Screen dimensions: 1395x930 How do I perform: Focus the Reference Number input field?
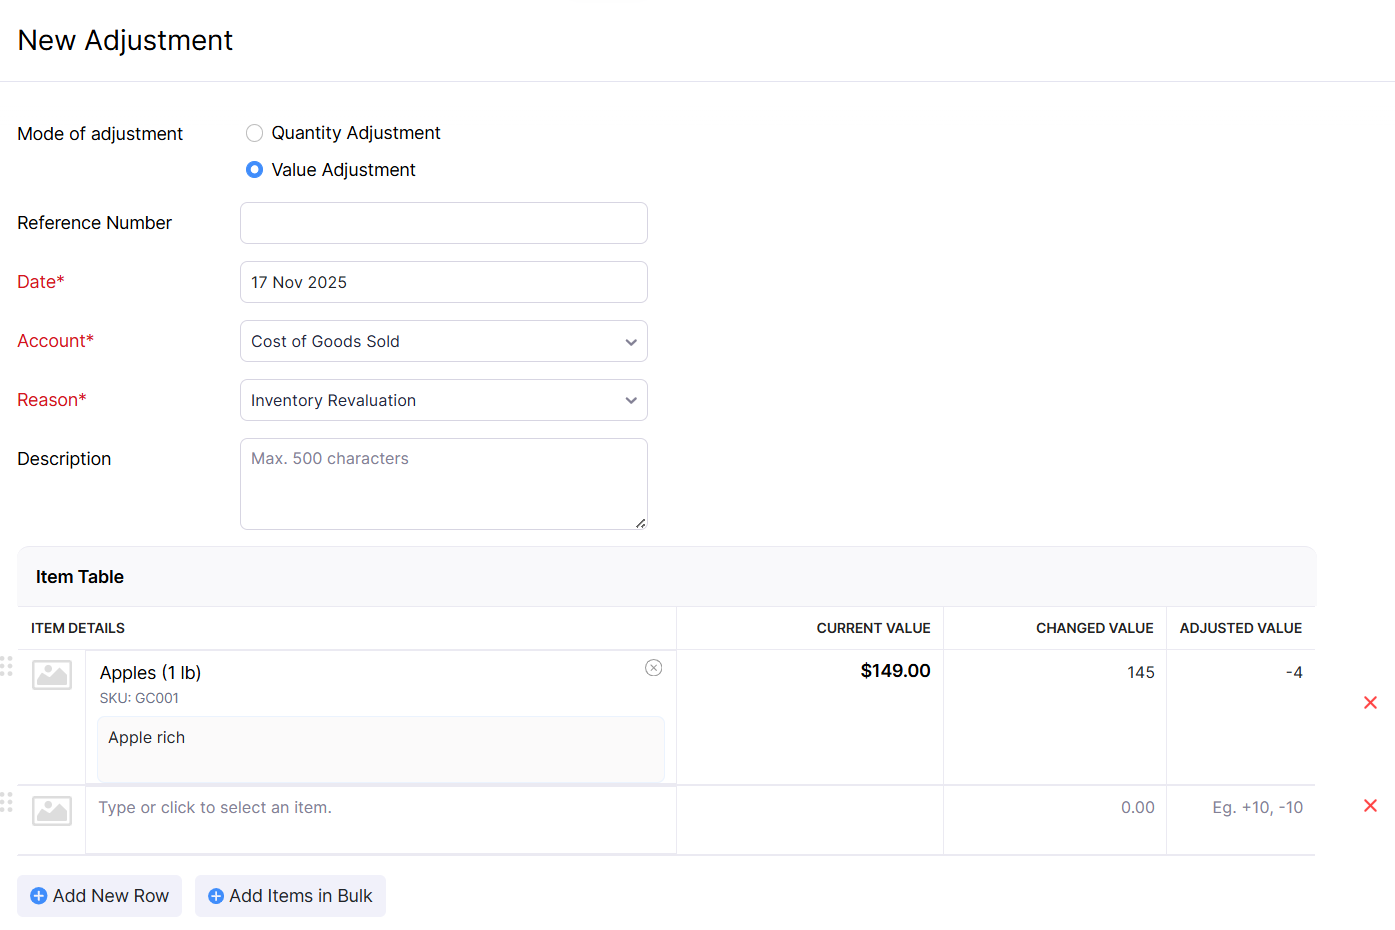tap(443, 223)
